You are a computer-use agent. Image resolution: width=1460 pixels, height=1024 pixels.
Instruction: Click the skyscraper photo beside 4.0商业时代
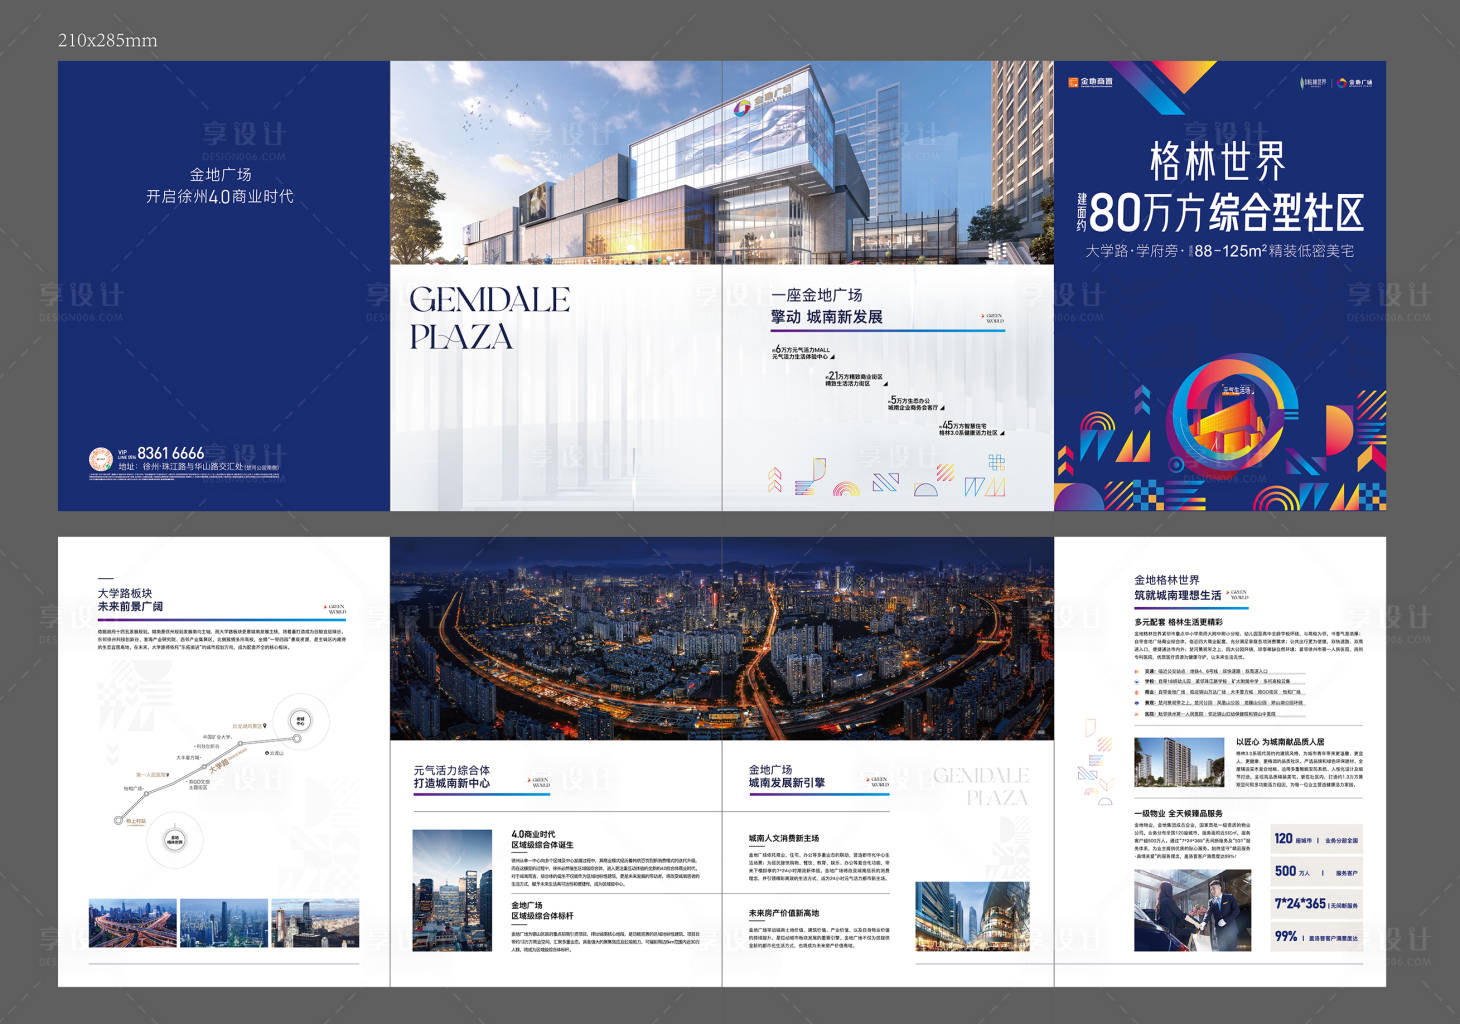pos(452,890)
